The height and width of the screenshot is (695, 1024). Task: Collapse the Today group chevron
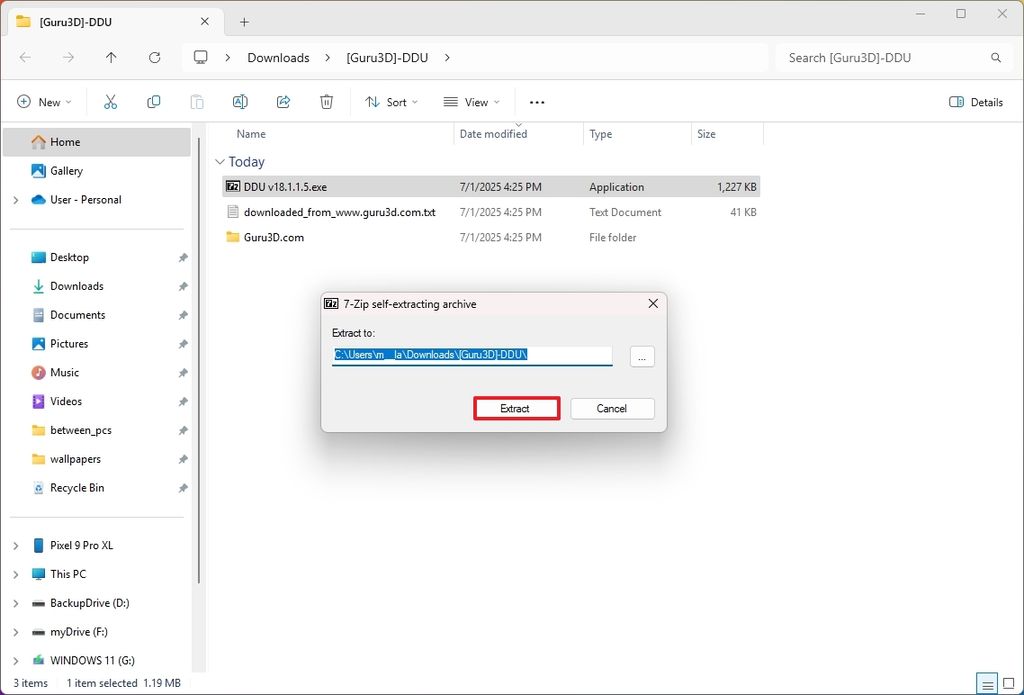point(220,161)
